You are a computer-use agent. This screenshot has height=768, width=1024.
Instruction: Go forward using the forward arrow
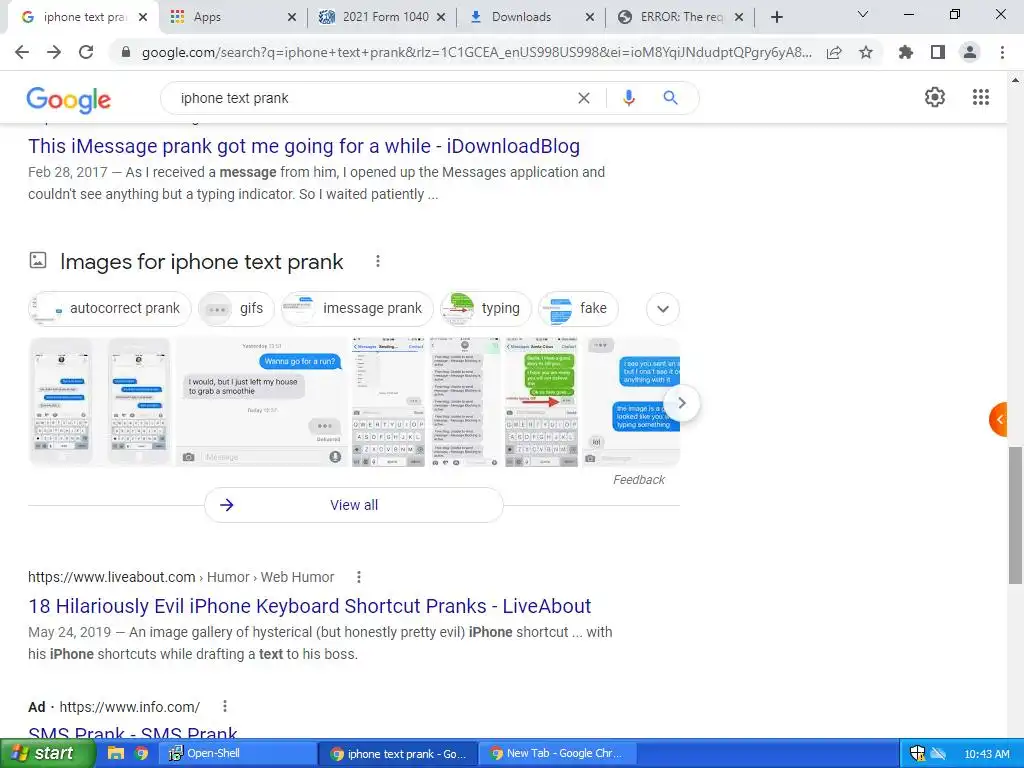(x=54, y=52)
